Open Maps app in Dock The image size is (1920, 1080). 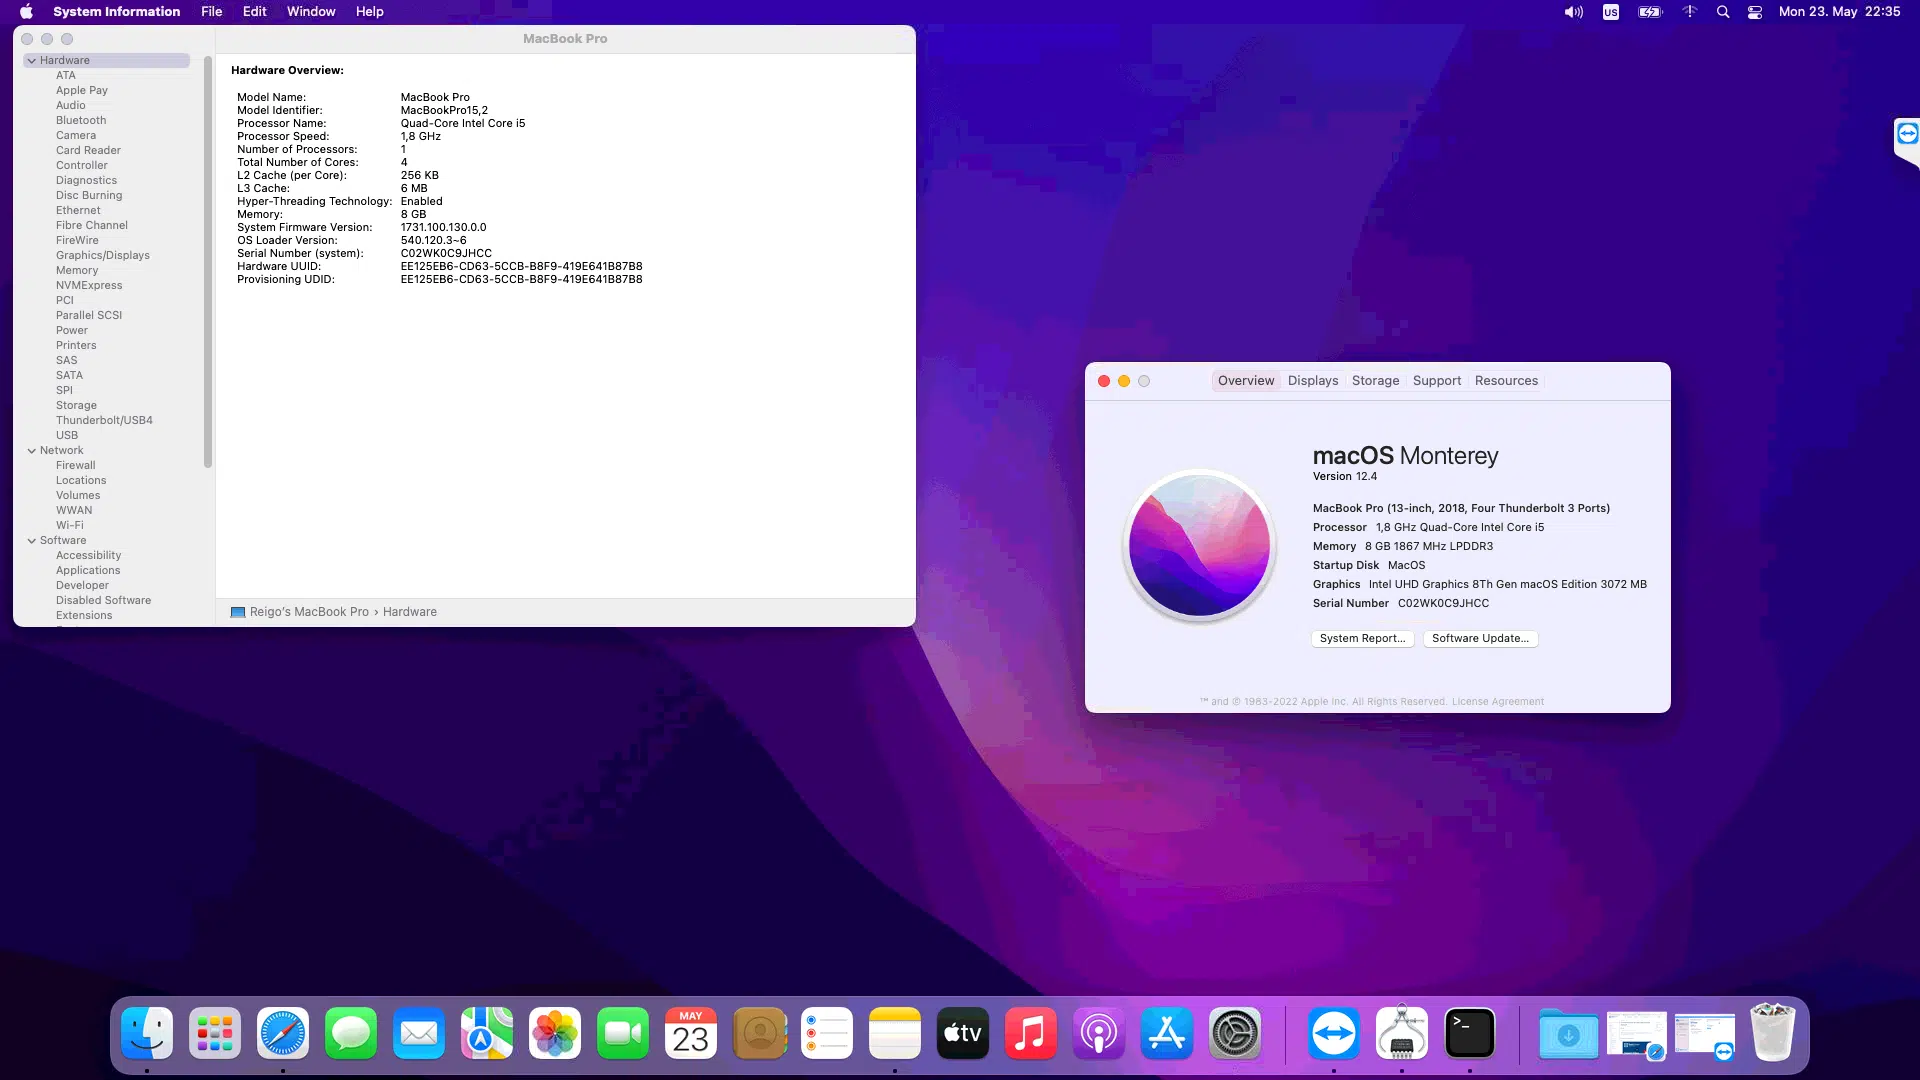(x=487, y=1033)
